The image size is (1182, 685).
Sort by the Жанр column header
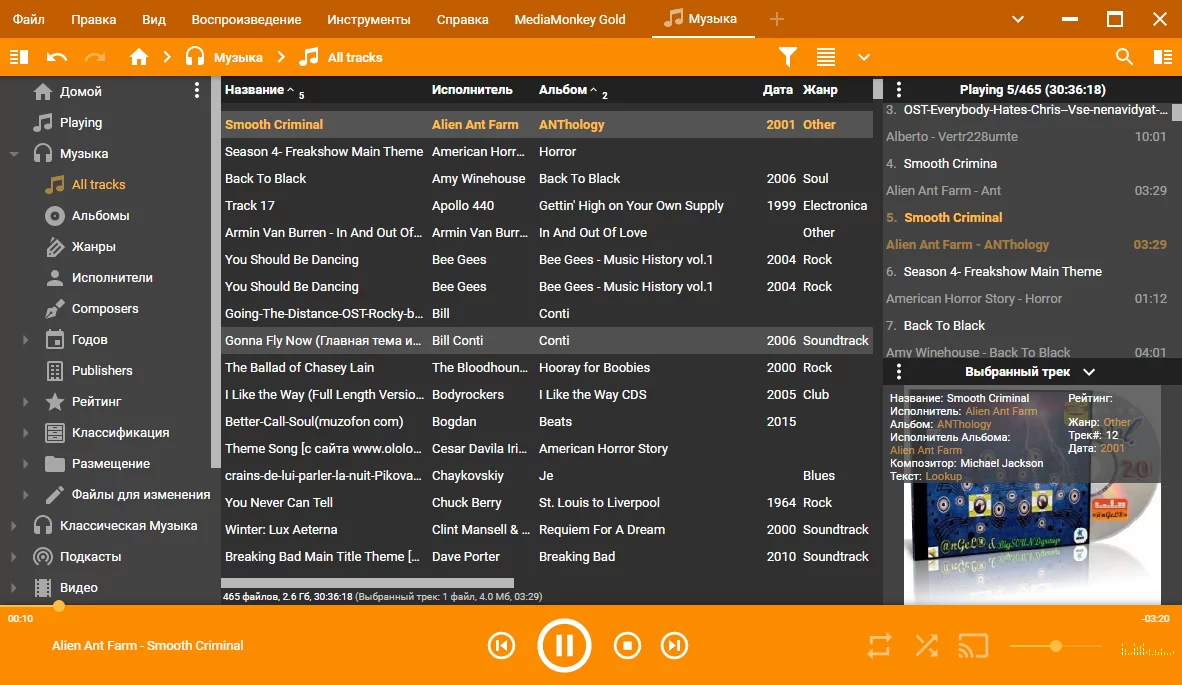pyautogui.click(x=820, y=90)
